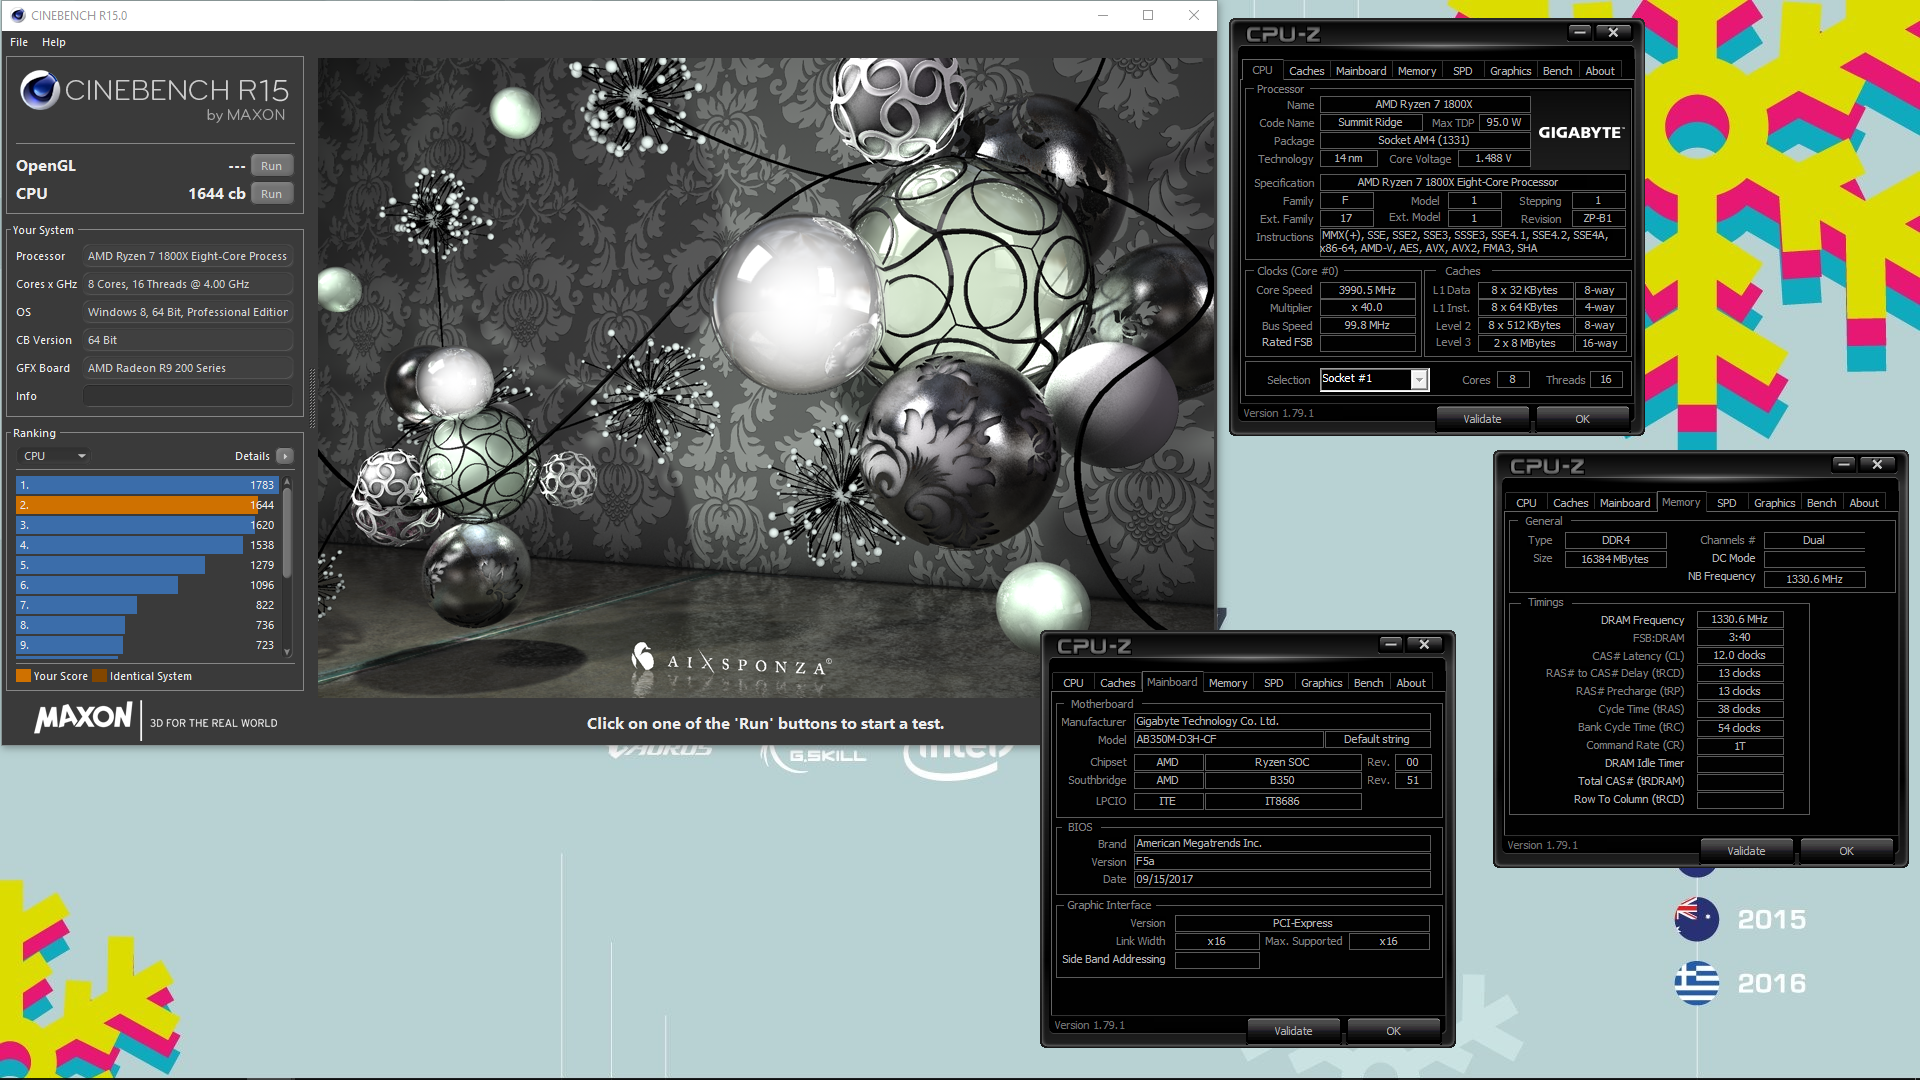
Task: Close the Memory CPU-Z window
Action: [x=1877, y=464]
